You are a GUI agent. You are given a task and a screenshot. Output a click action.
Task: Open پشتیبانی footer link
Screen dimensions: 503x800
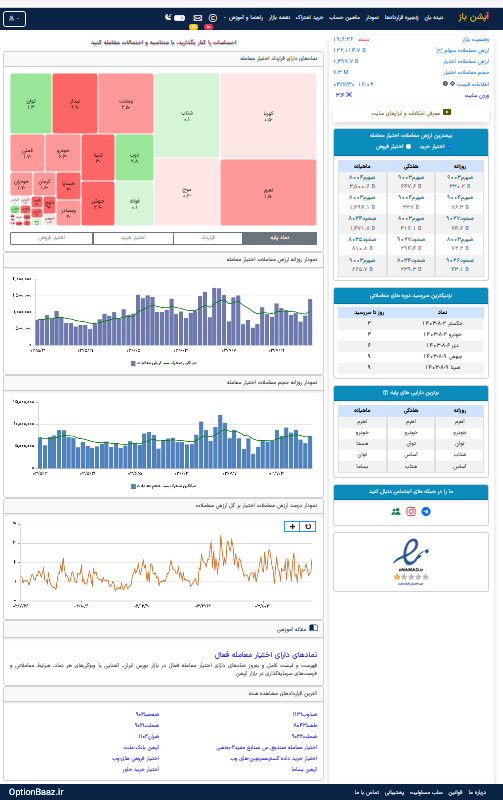click(394, 792)
